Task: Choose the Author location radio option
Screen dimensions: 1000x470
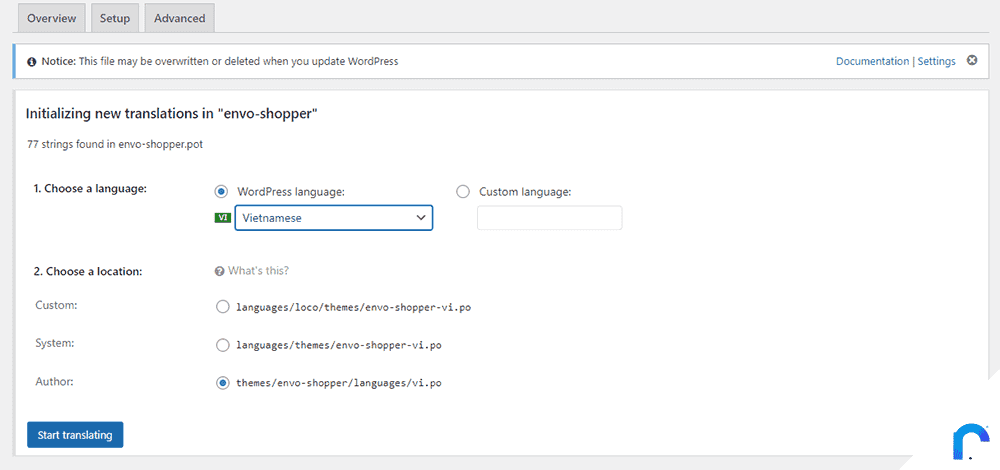Action: click(x=223, y=383)
